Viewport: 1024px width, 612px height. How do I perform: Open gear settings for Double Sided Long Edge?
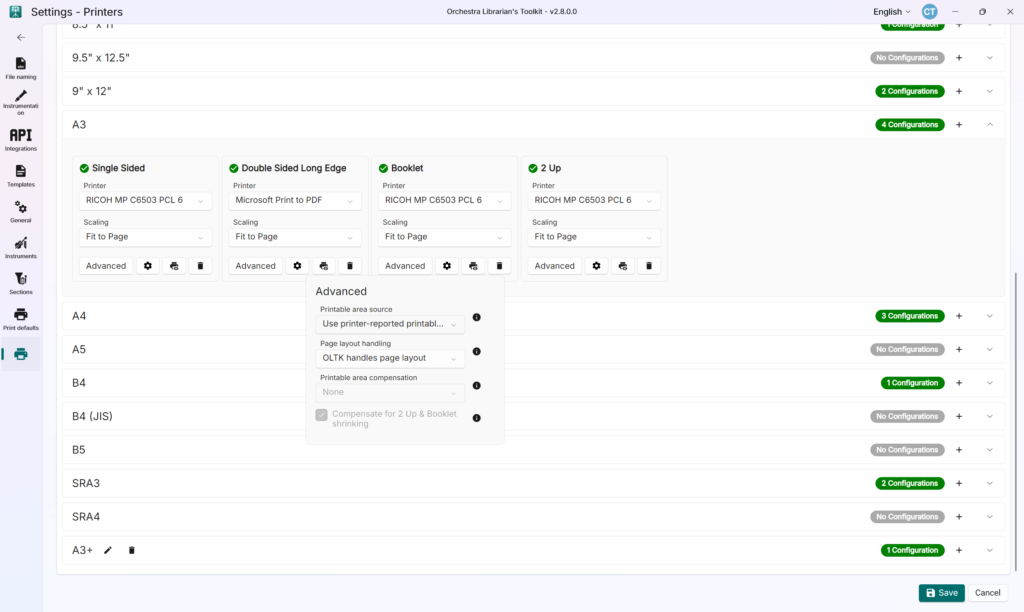[297, 266]
